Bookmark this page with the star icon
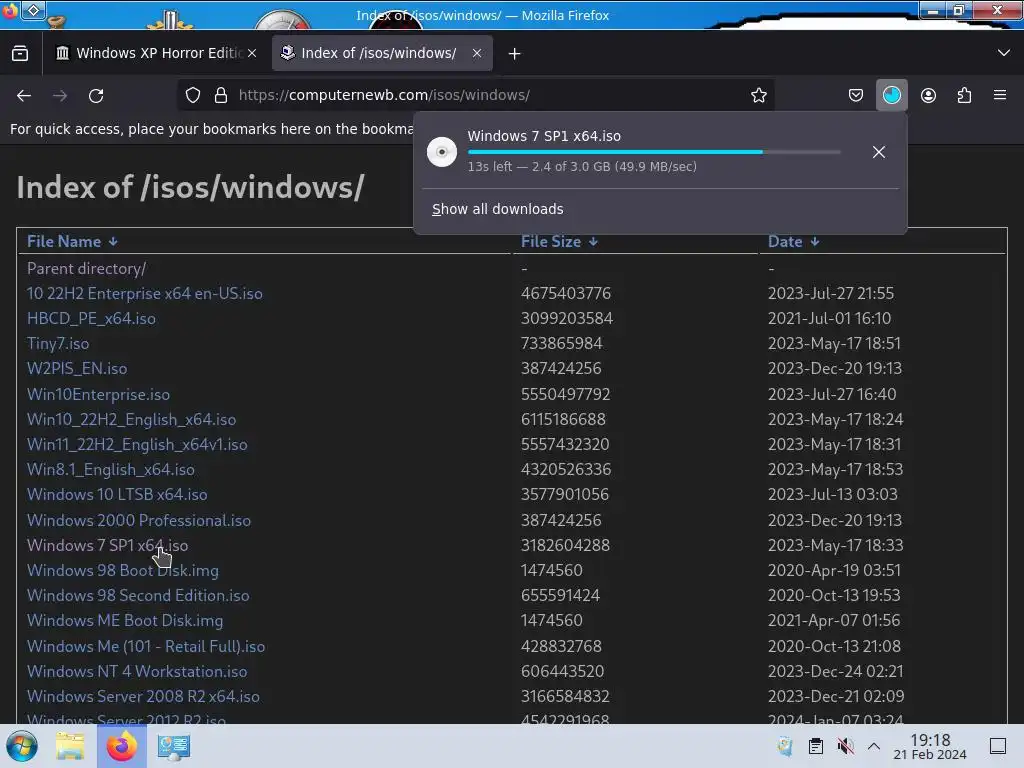This screenshot has width=1024, height=768. tap(758, 95)
